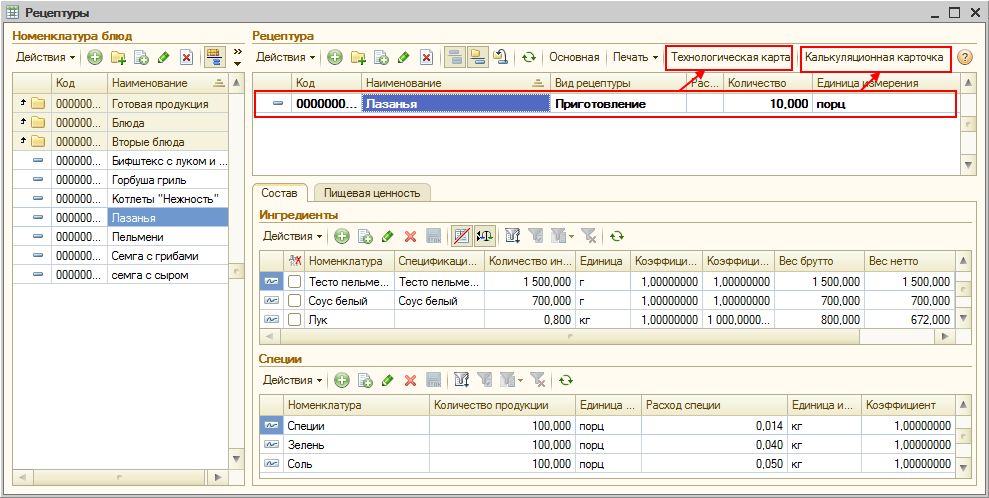Switch to the Пищевая ценность tab

tap(371, 193)
